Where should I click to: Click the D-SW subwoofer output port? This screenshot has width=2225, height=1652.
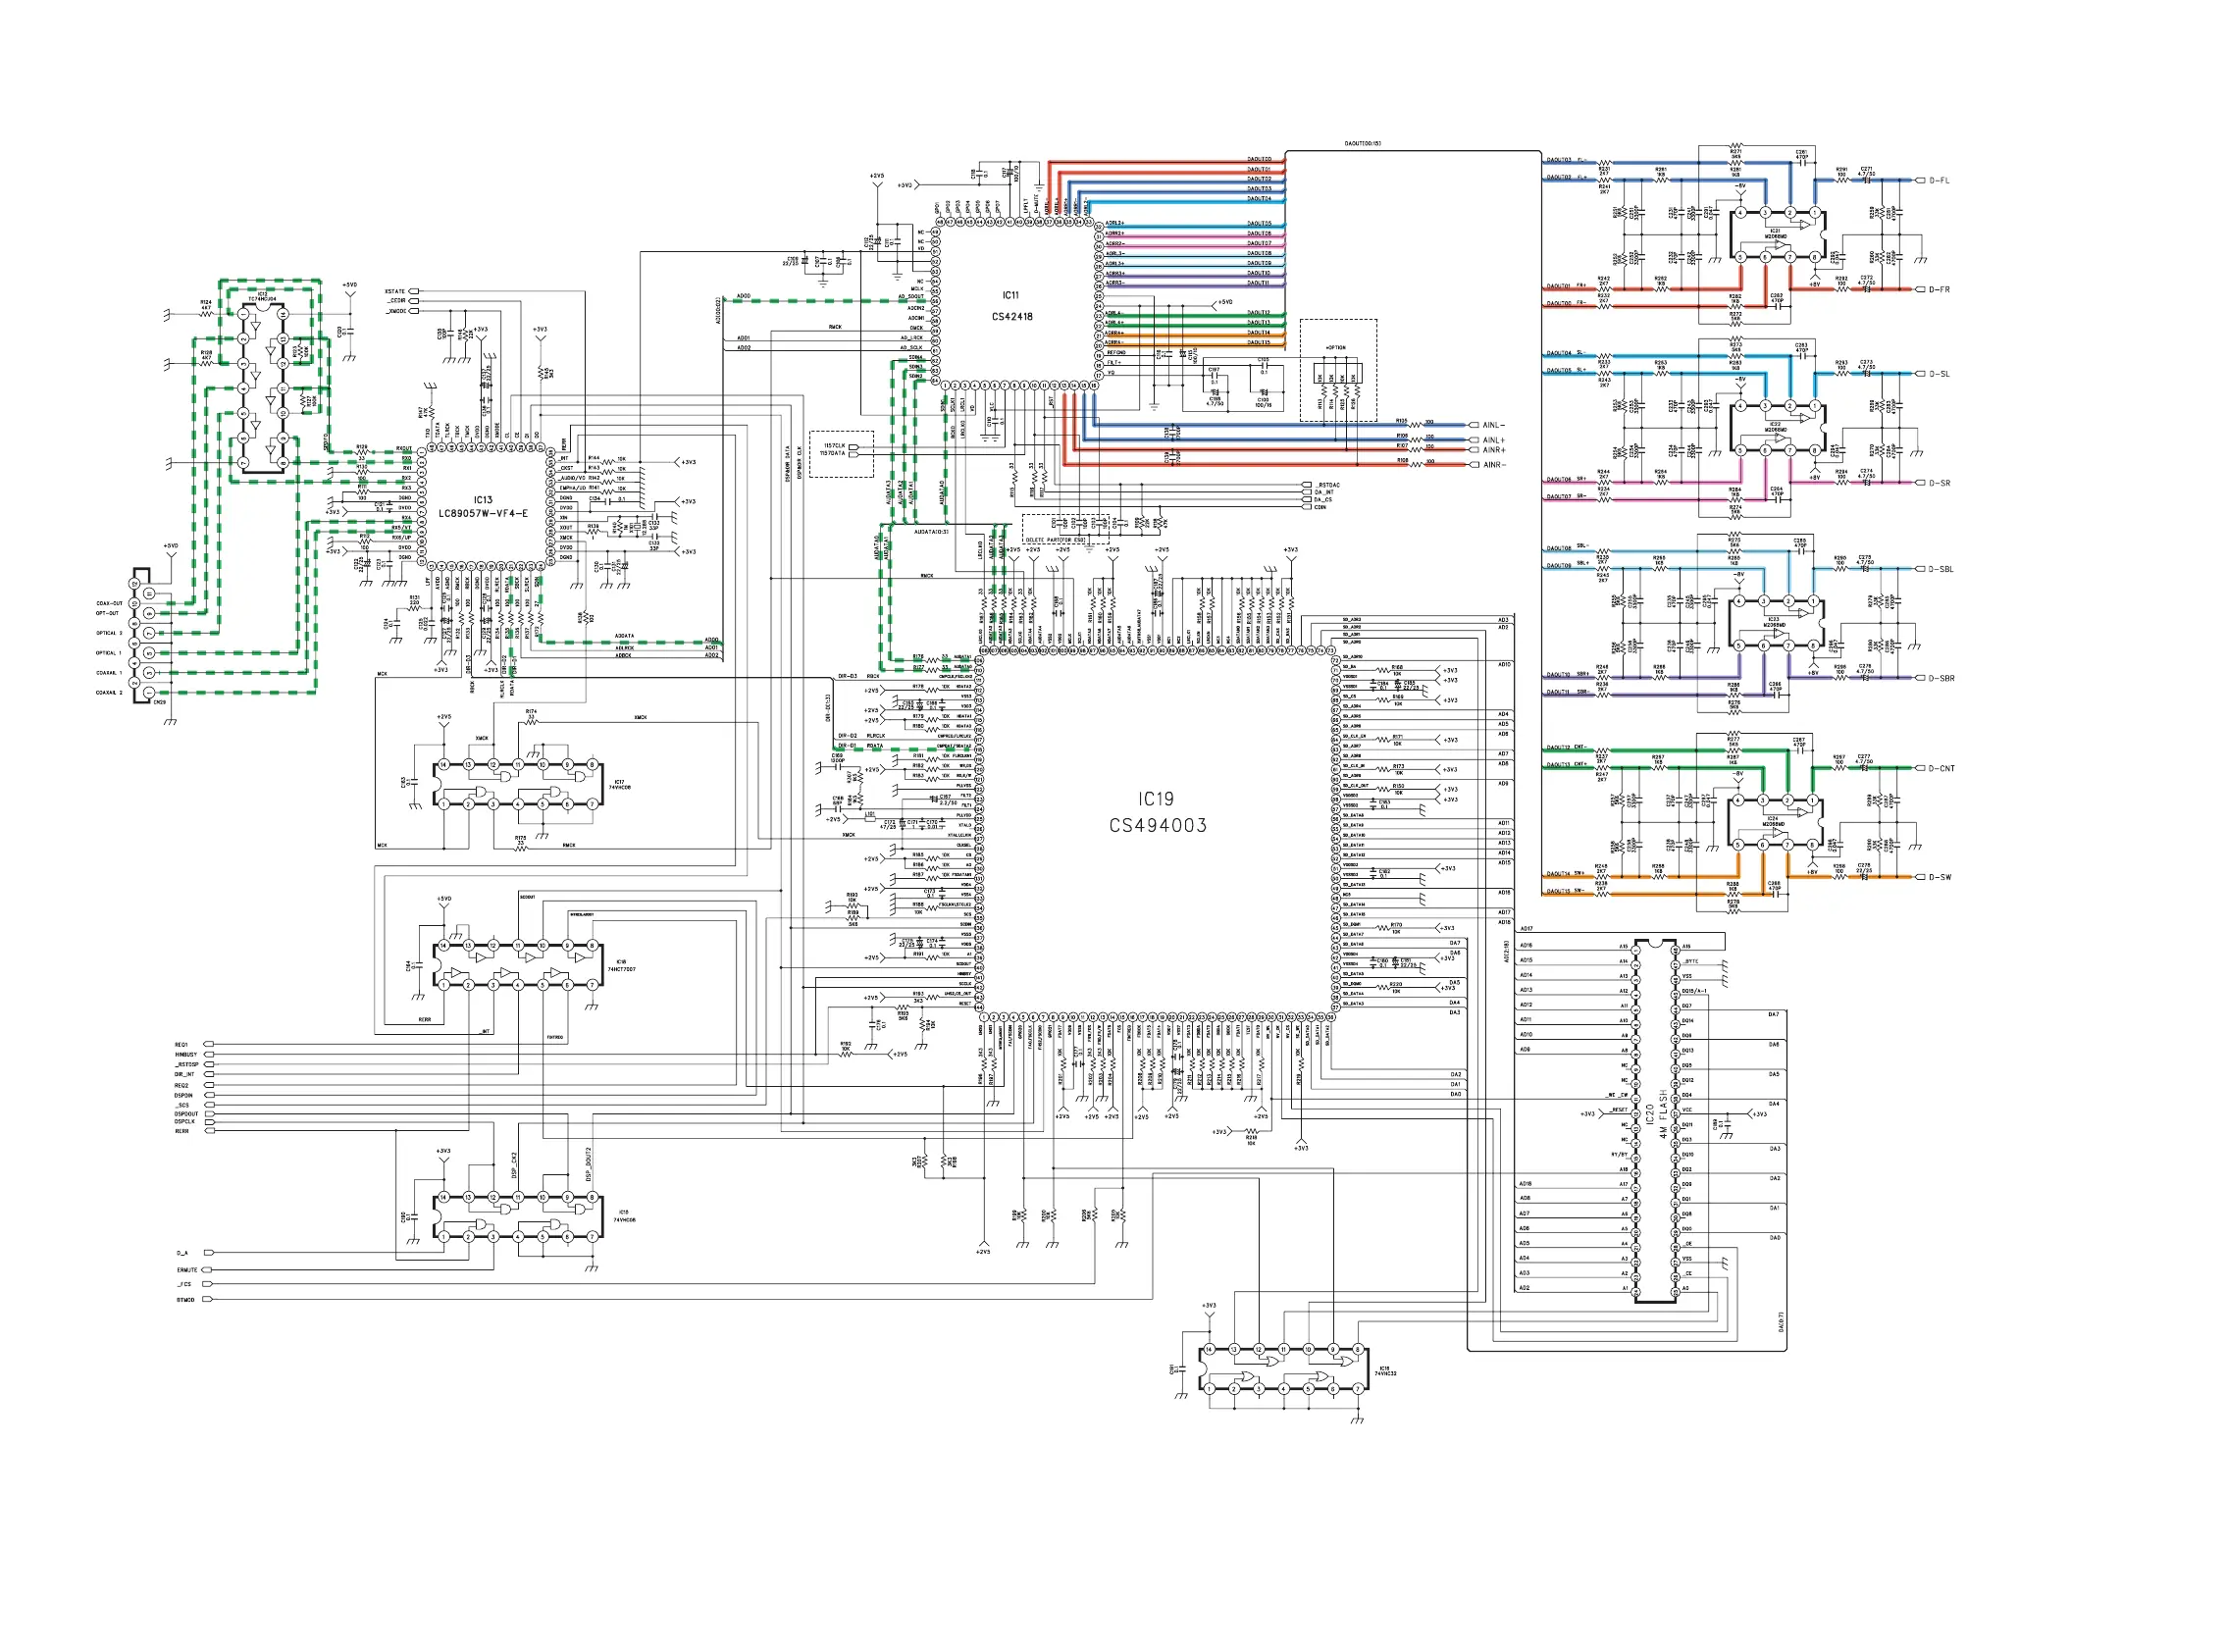(x=1919, y=878)
